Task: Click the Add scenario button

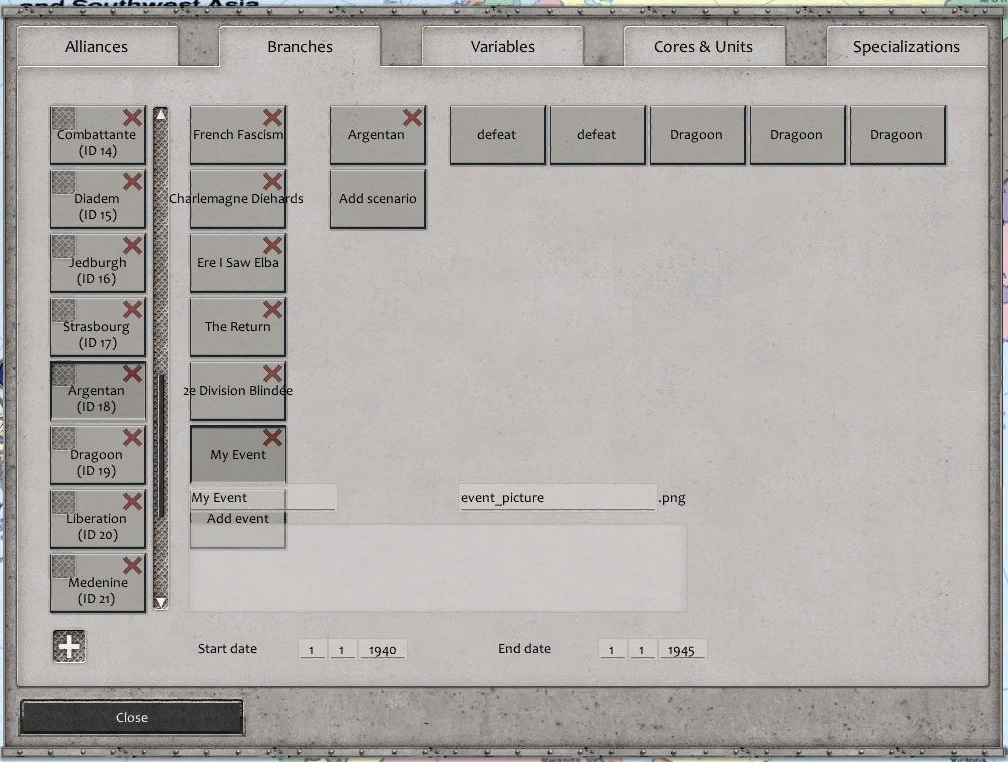Action: tap(377, 198)
